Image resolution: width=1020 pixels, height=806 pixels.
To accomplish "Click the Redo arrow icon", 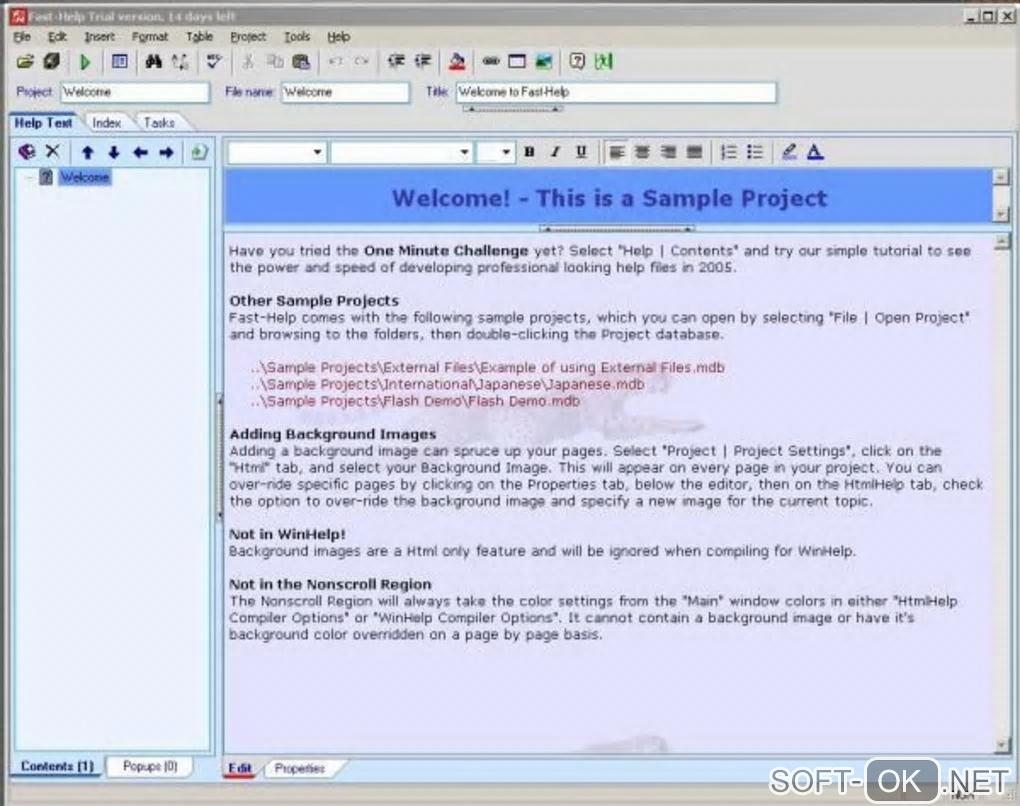I will (x=362, y=62).
